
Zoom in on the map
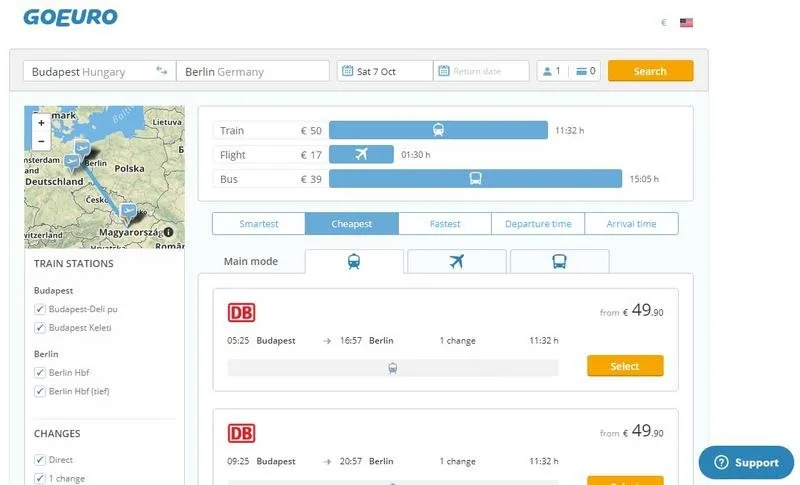pyautogui.click(x=41, y=123)
